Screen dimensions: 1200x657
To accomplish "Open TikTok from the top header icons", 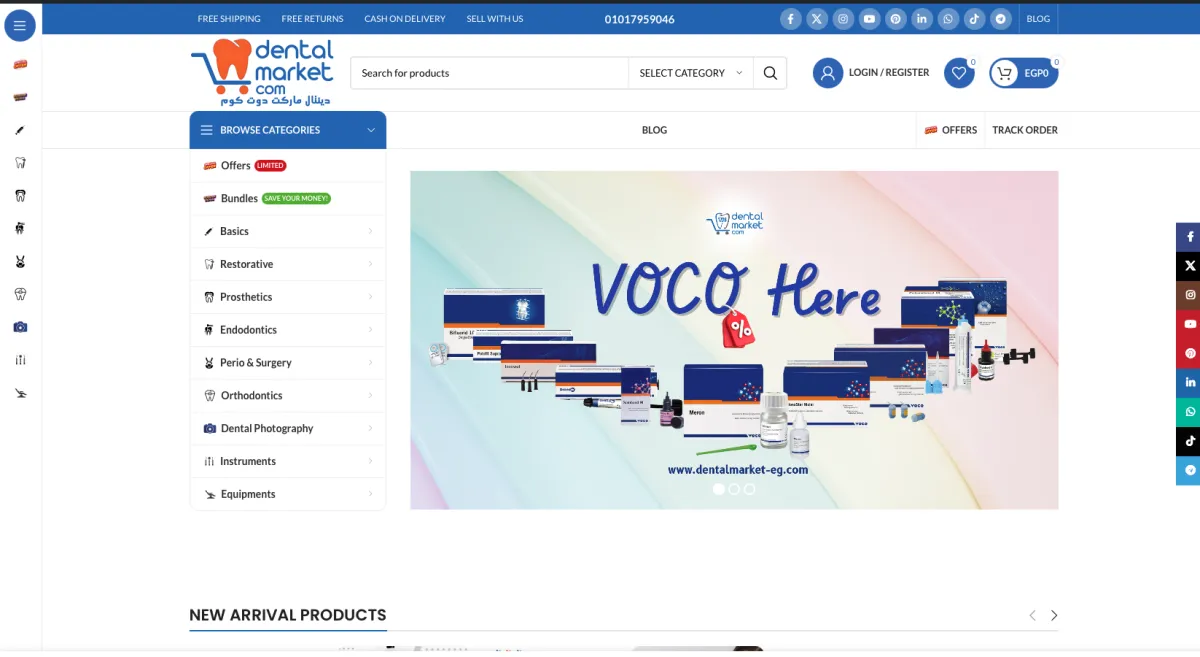I will coord(974,19).
